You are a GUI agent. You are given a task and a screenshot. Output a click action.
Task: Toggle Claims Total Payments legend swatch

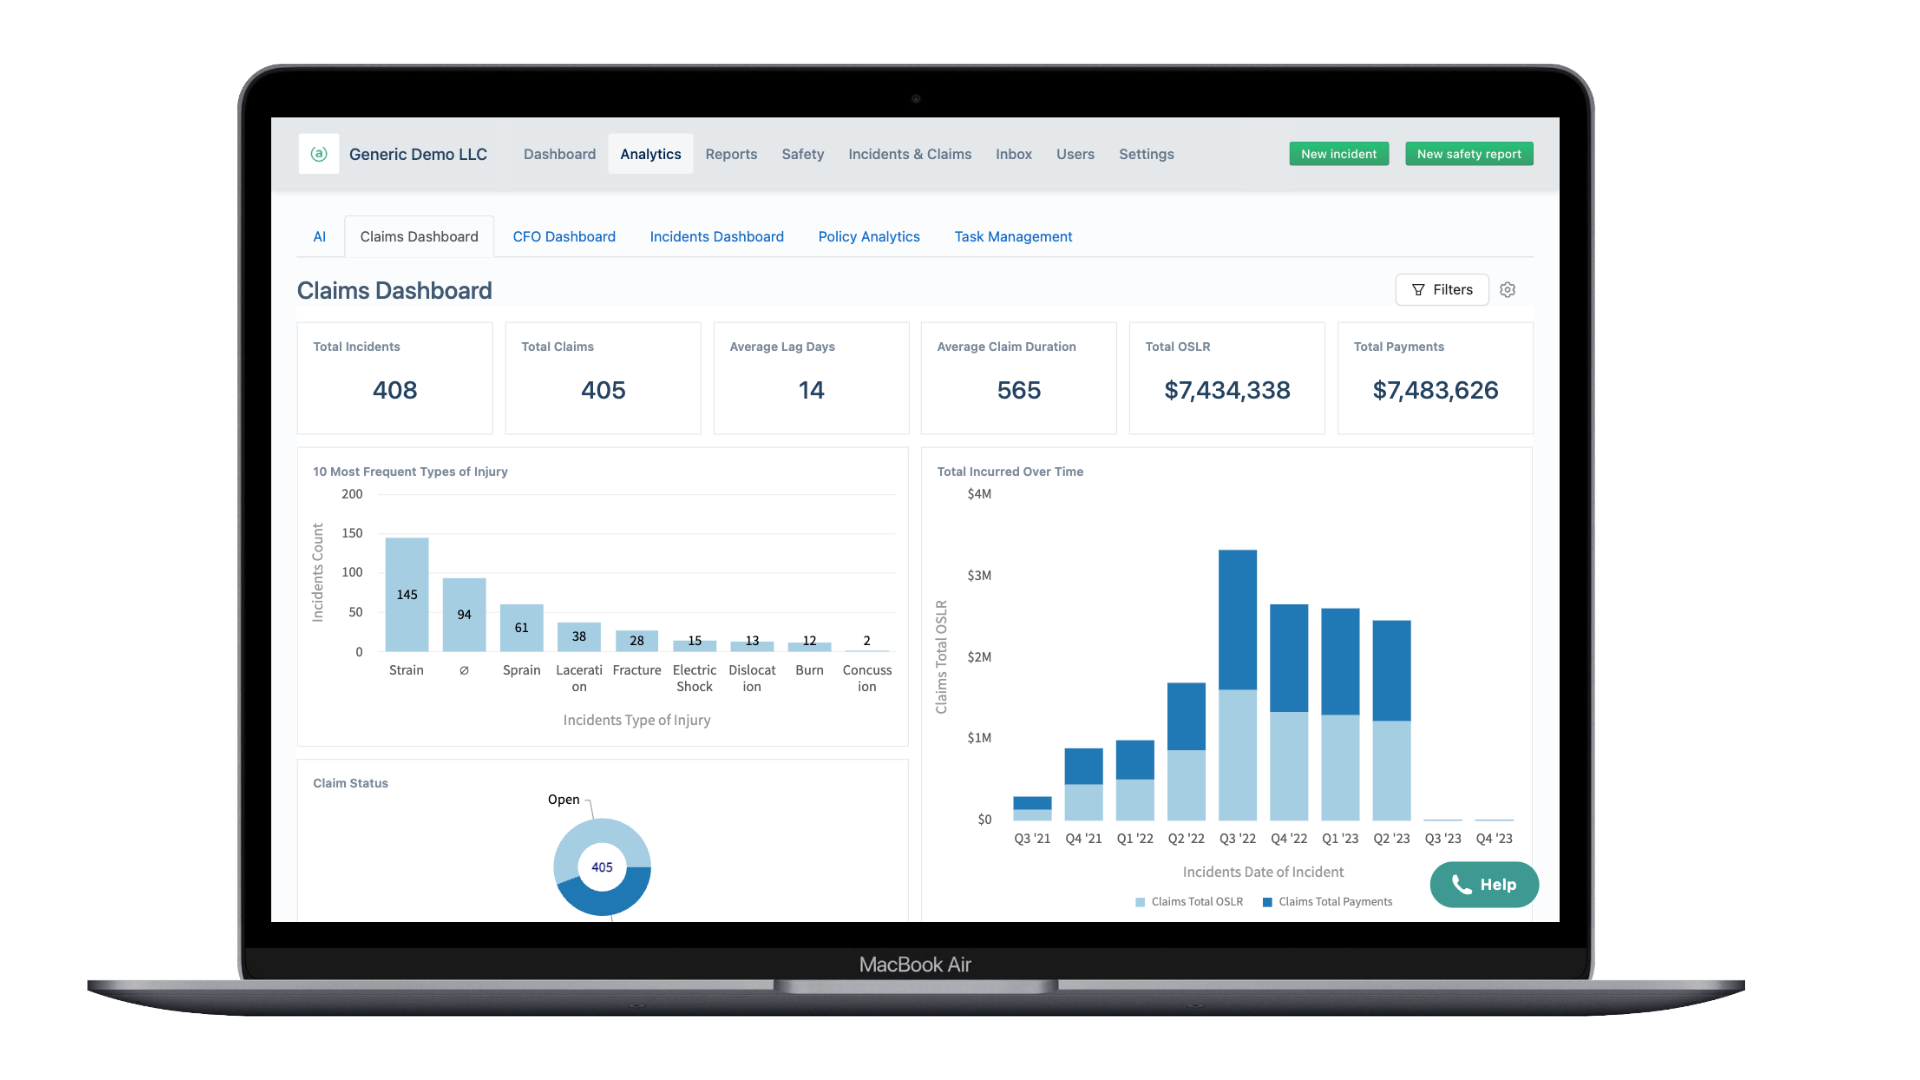coord(1267,902)
